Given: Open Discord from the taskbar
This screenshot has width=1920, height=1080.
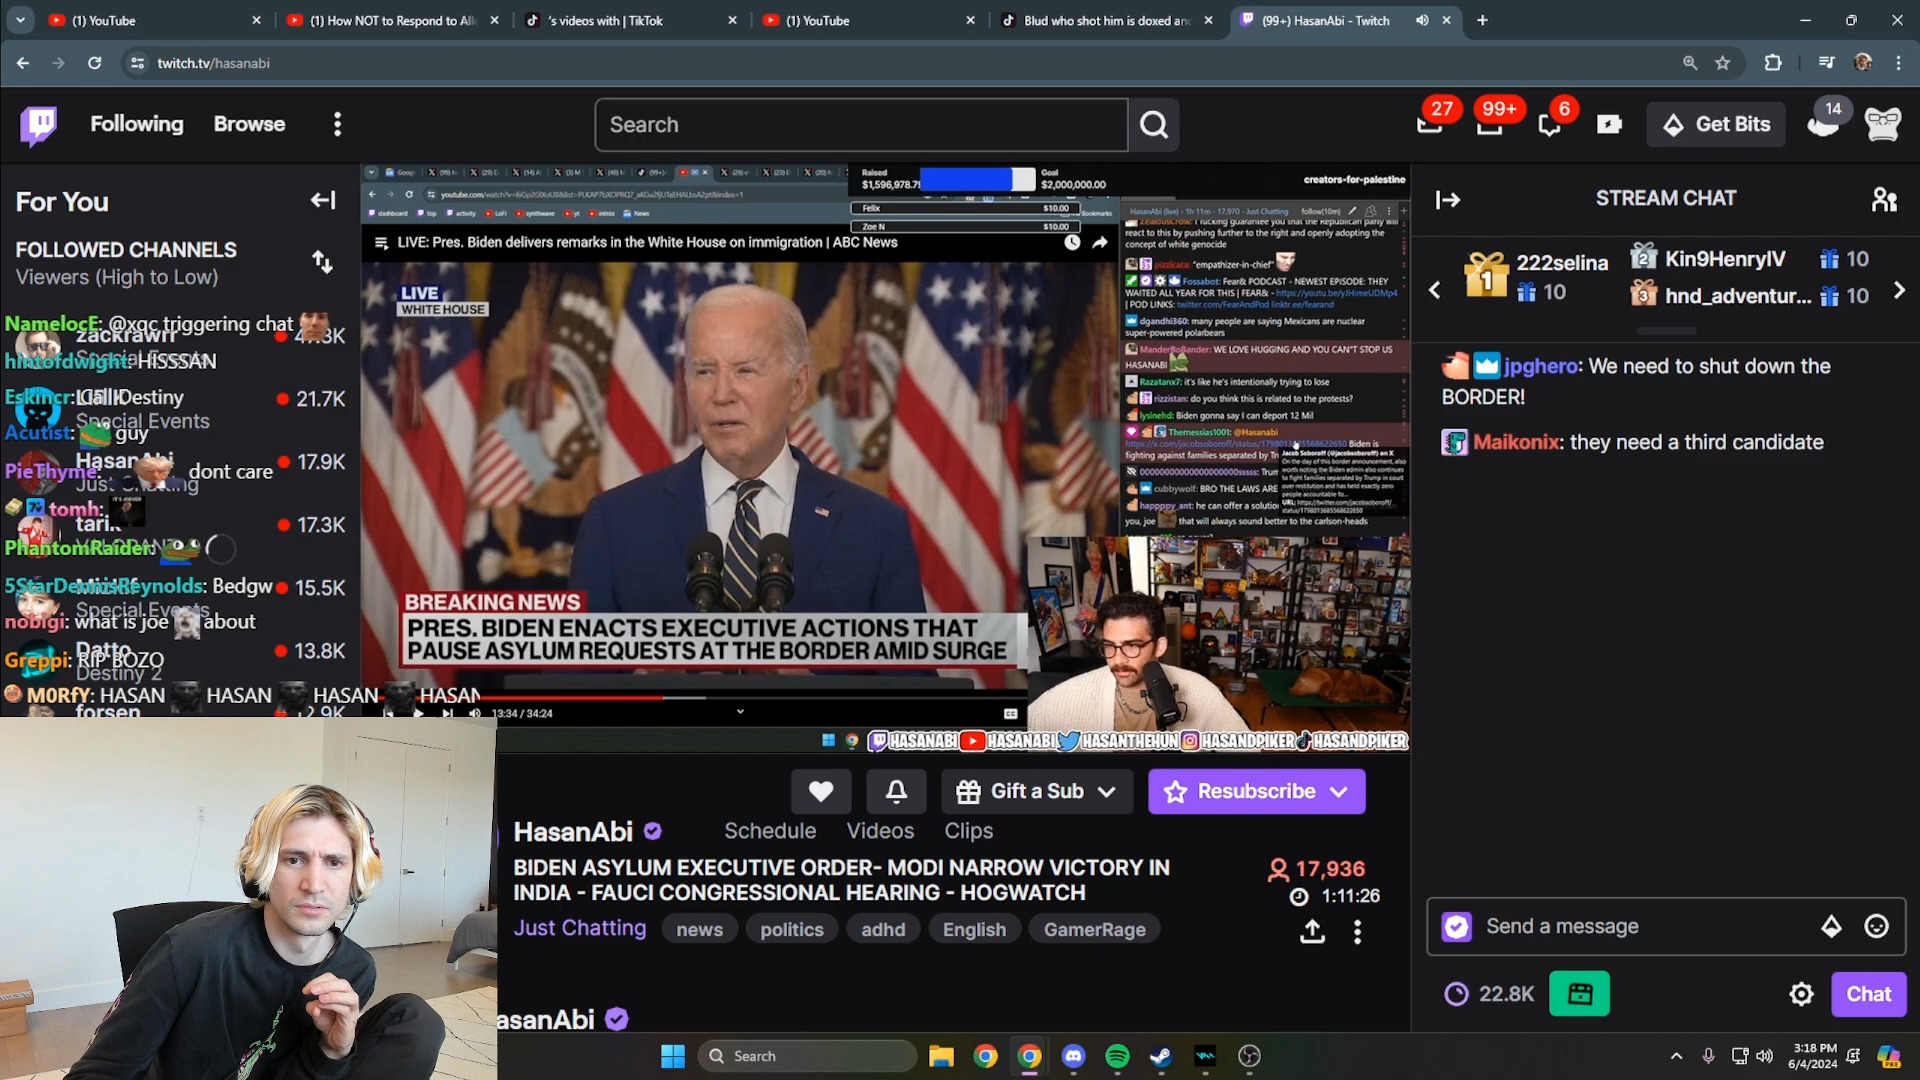Looking at the screenshot, I should coord(1073,1056).
